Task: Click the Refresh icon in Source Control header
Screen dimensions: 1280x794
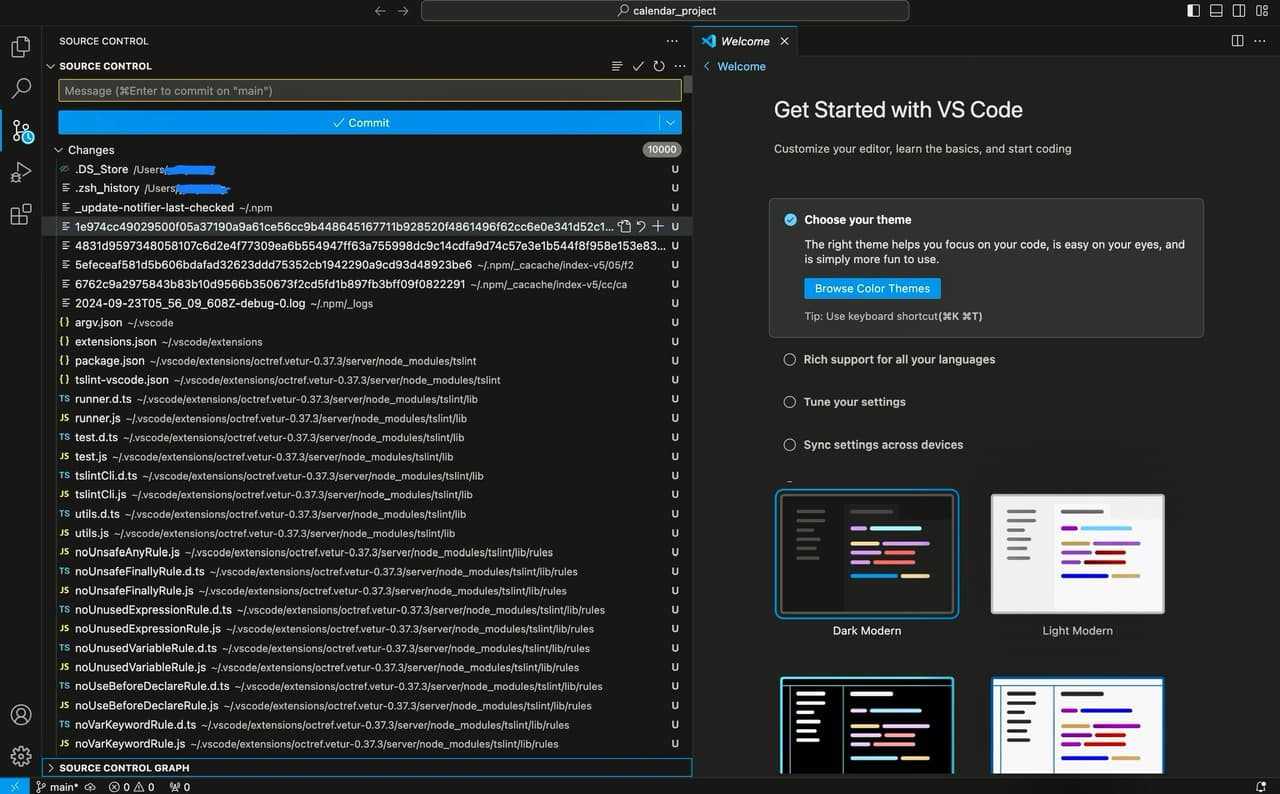Action: pos(659,66)
